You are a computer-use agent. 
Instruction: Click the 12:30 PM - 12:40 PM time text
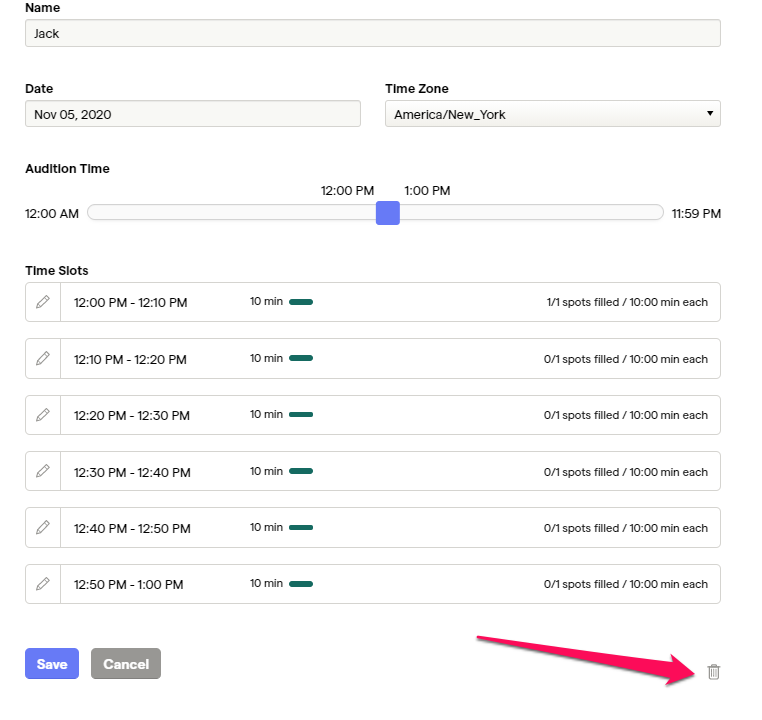coord(130,472)
